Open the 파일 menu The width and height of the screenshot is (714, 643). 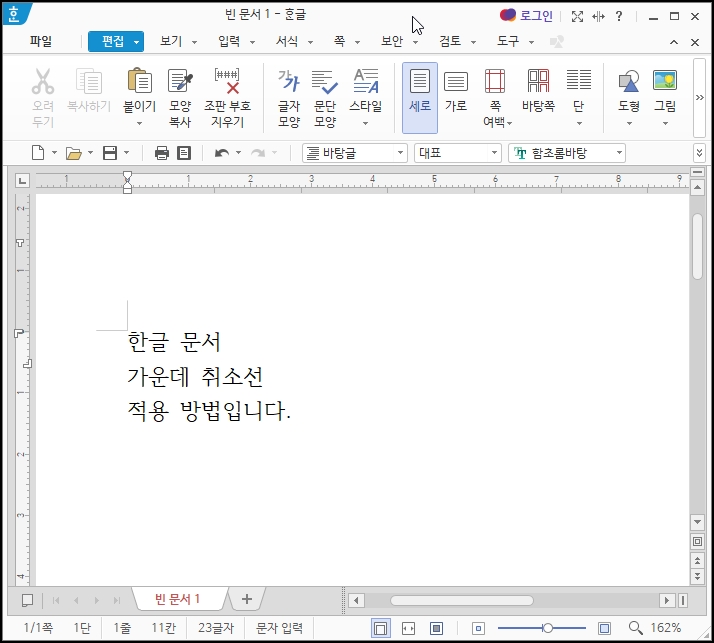tap(41, 41)
